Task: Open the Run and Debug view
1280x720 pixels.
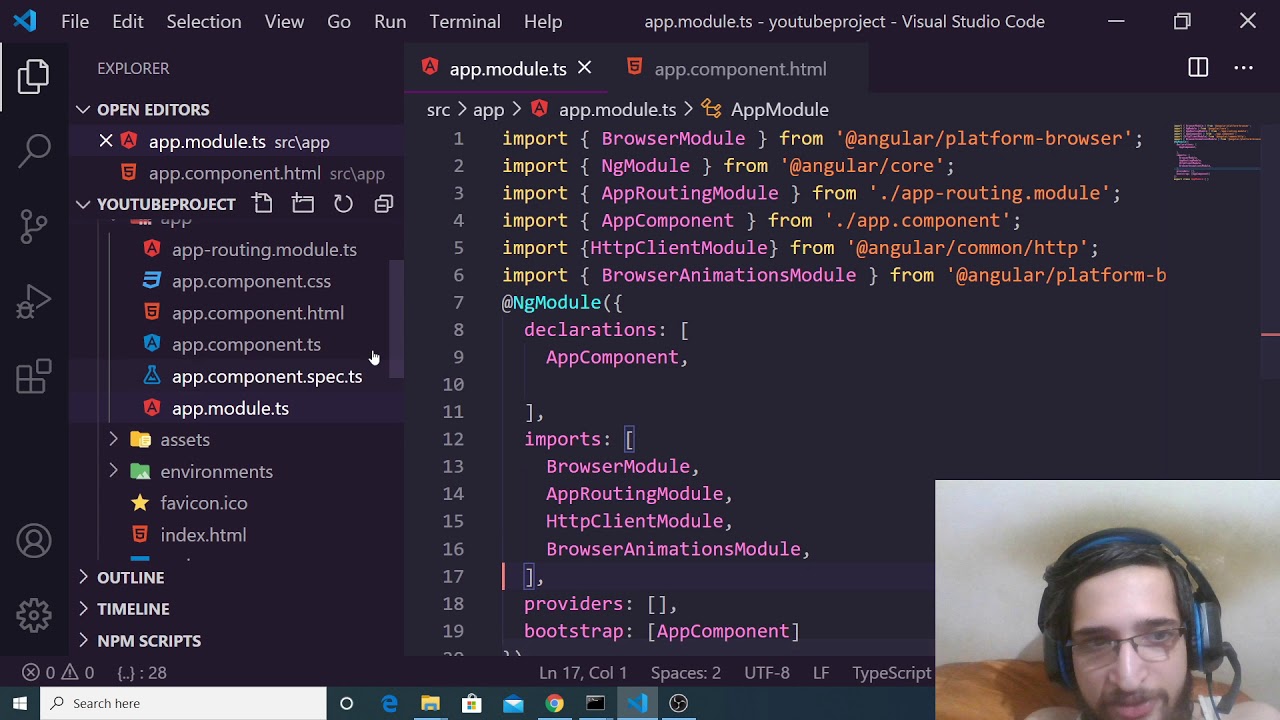Action: tap(34, 301)
